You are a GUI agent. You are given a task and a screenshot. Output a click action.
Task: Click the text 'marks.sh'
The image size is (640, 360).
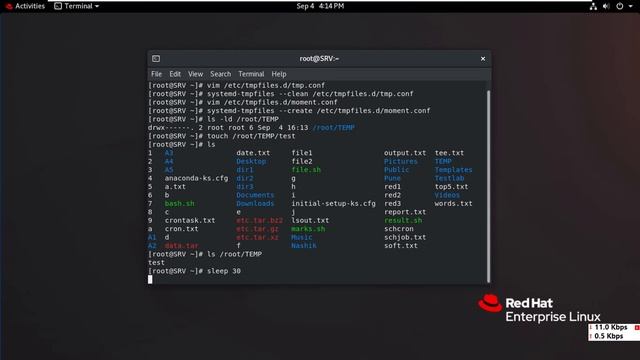click(x=308, y=229)
